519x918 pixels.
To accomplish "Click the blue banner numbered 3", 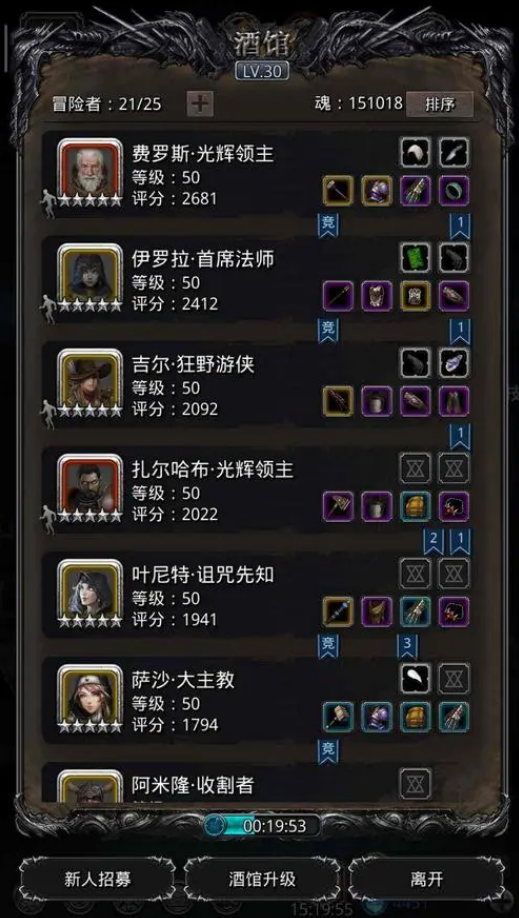I will click(408, 647).
